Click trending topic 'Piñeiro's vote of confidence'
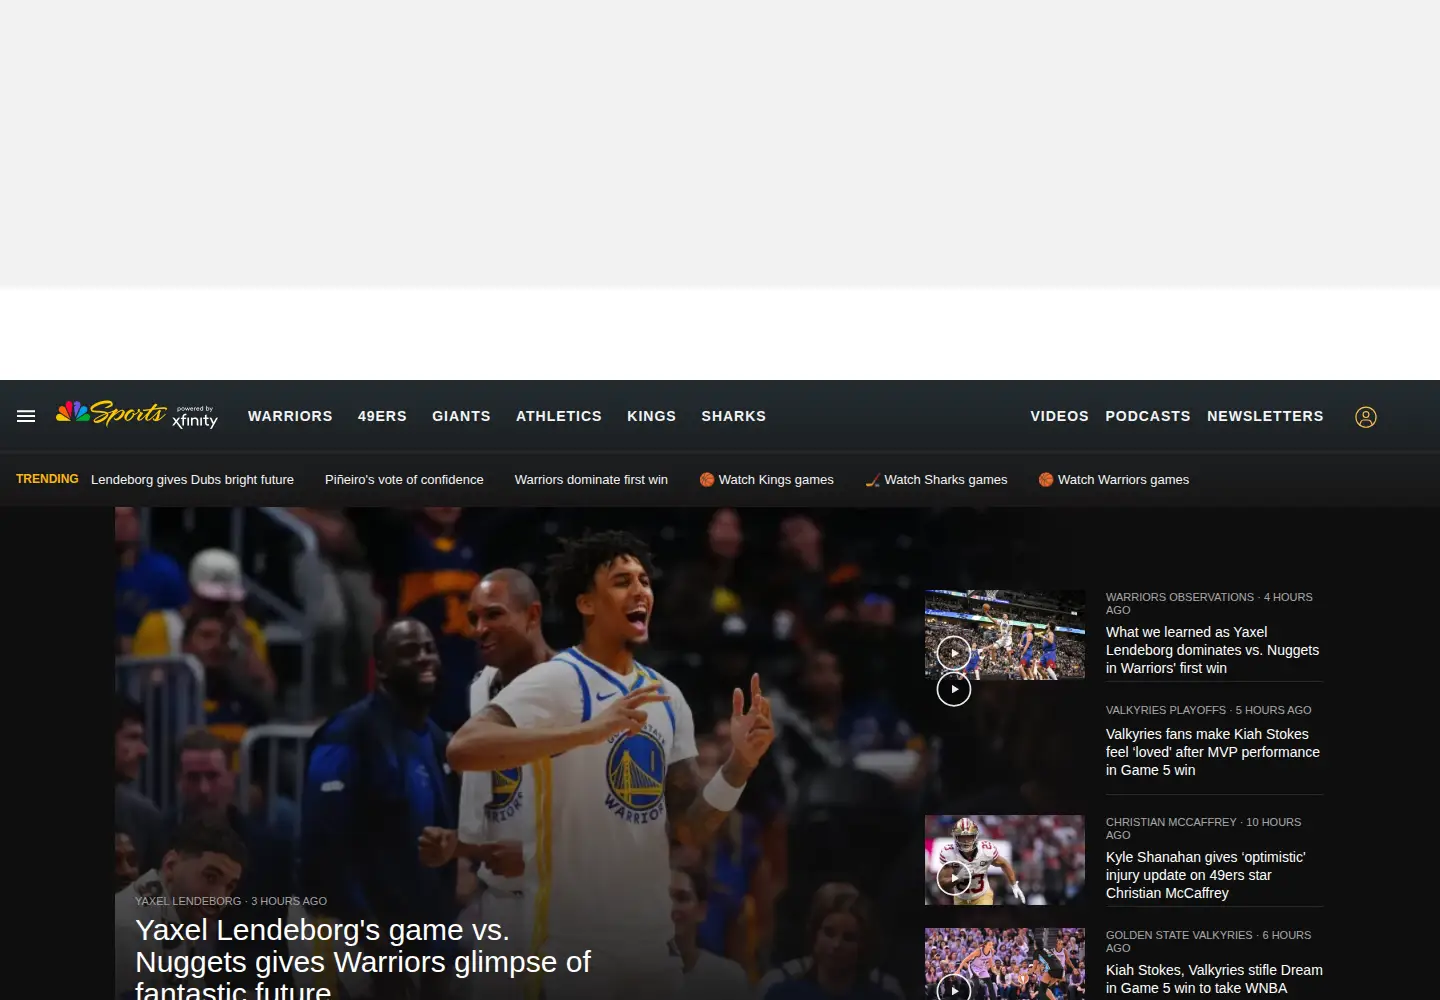 click(404, 480)
